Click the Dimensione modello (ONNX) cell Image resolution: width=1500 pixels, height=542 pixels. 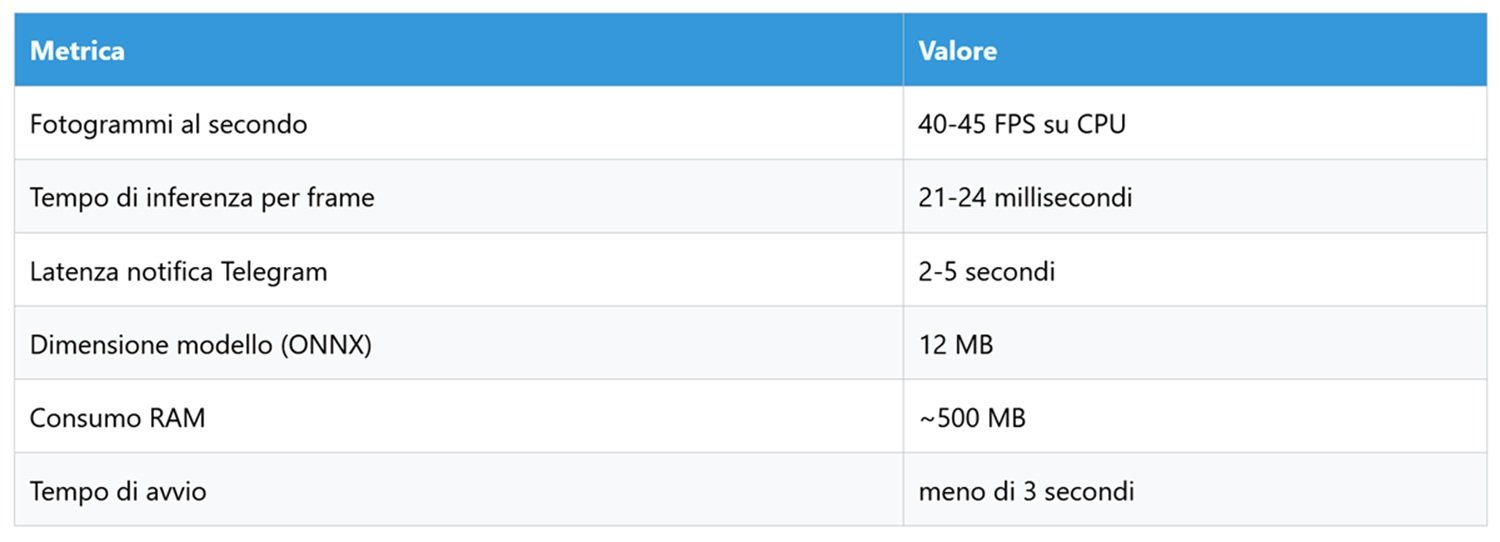pyautogui.click(x=459, y=343)
